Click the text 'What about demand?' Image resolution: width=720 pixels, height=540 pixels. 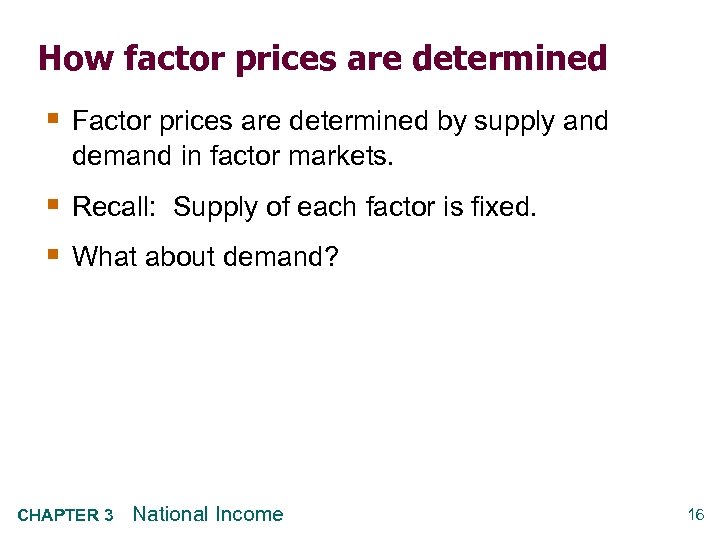(x=206, y=259)
